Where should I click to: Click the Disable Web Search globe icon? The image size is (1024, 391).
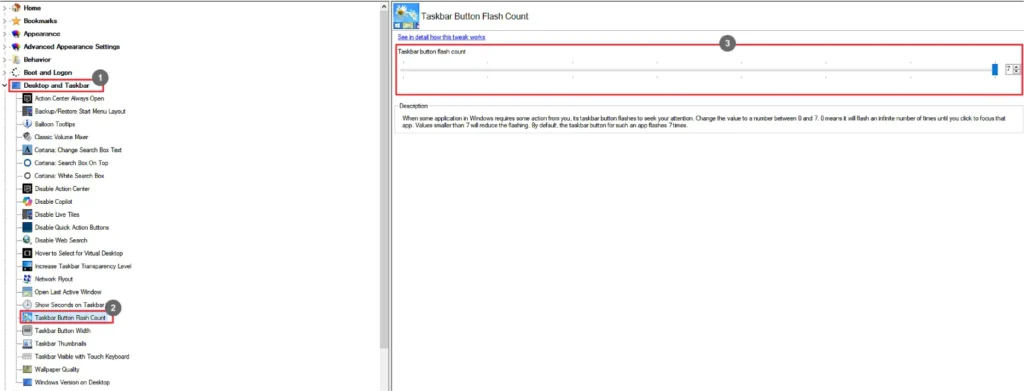click(27, 240)
